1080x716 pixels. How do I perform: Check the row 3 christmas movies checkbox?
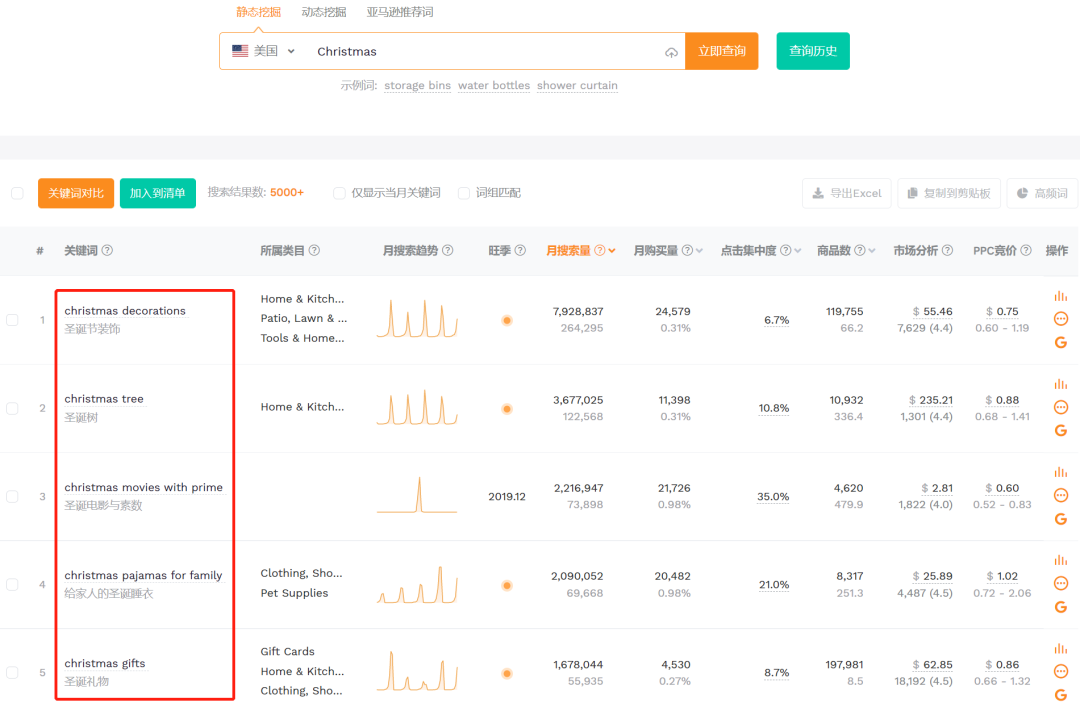click(12, 496)
